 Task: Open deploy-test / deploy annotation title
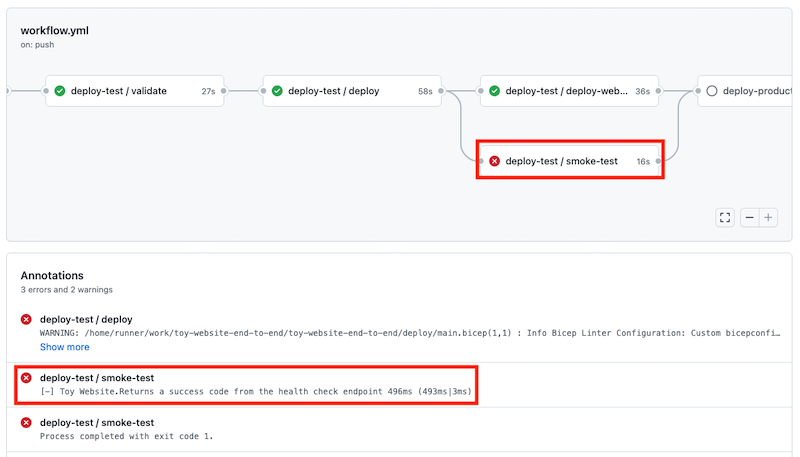pos(86,319)
